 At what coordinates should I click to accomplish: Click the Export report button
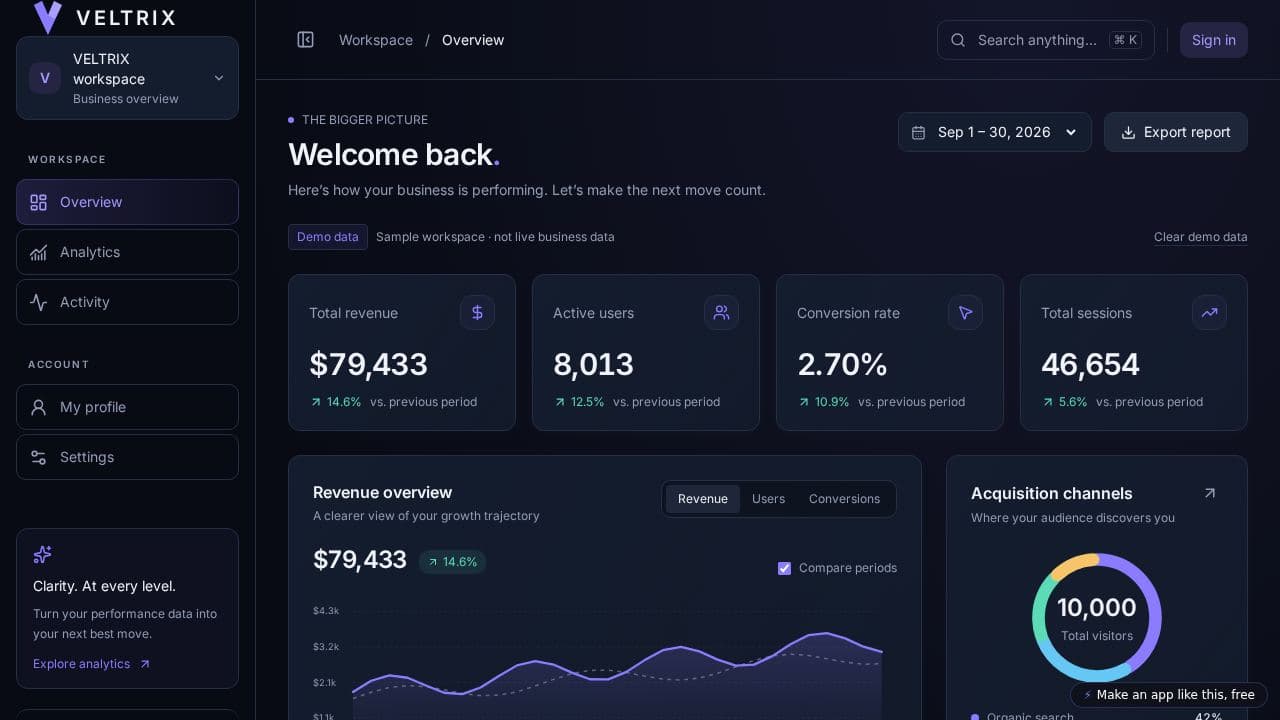pyautogui.click(x=1176, y=132)
